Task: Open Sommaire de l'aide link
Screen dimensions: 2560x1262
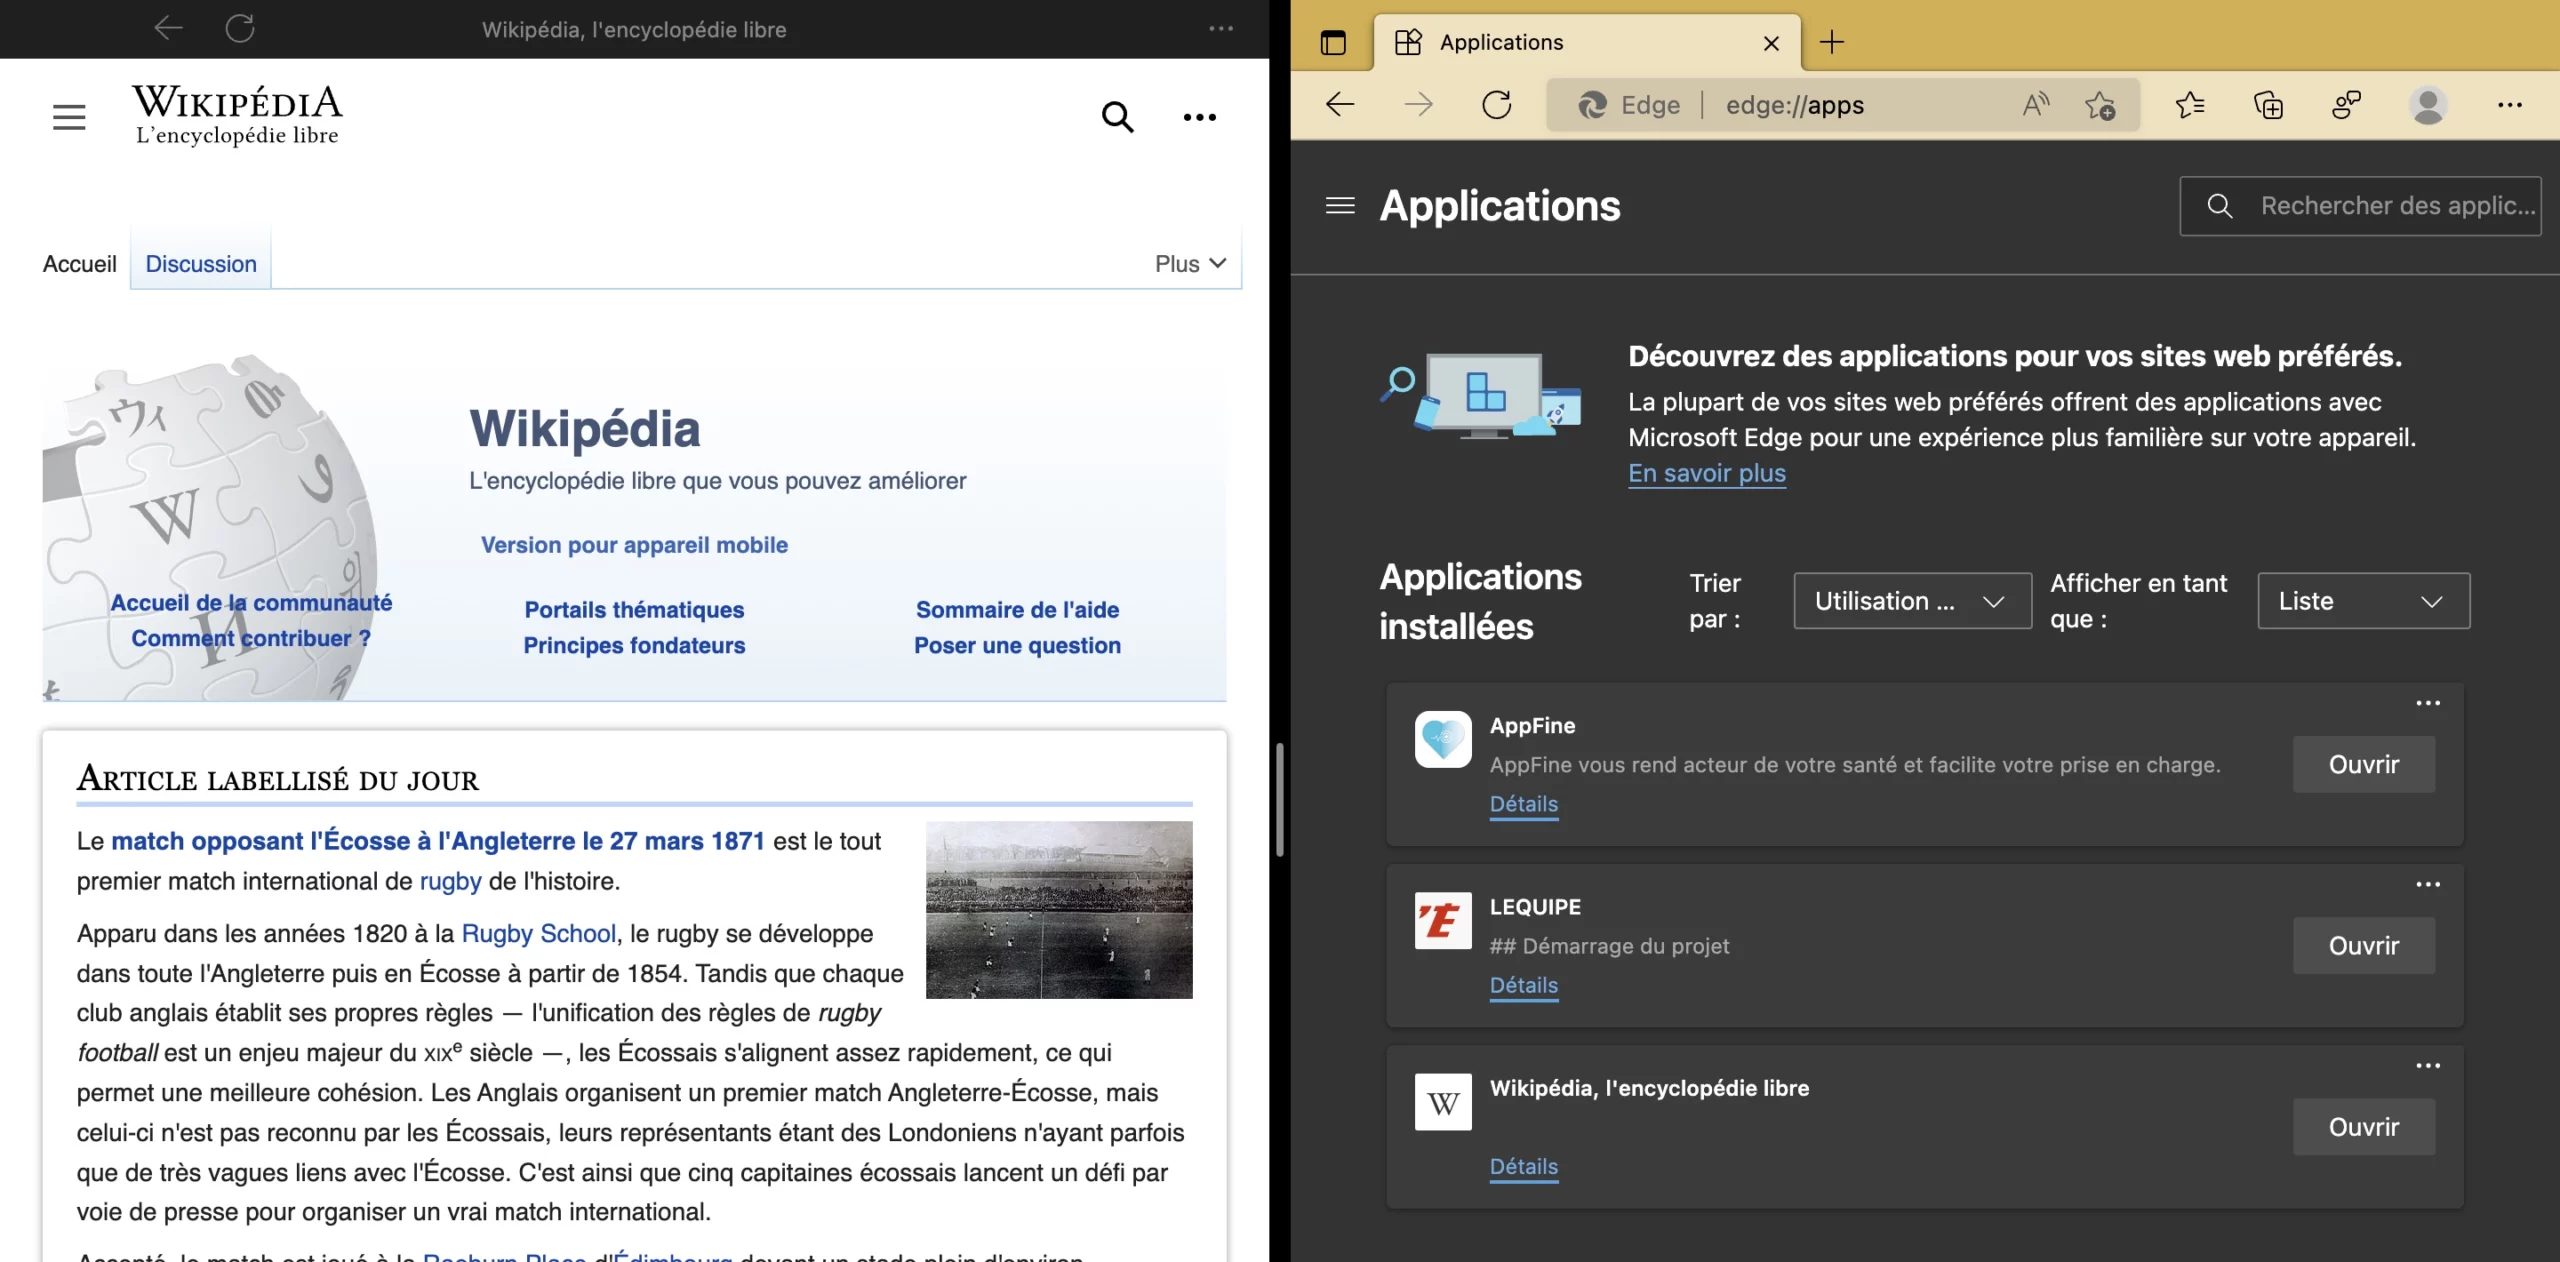Action: tap(1017, 610)
